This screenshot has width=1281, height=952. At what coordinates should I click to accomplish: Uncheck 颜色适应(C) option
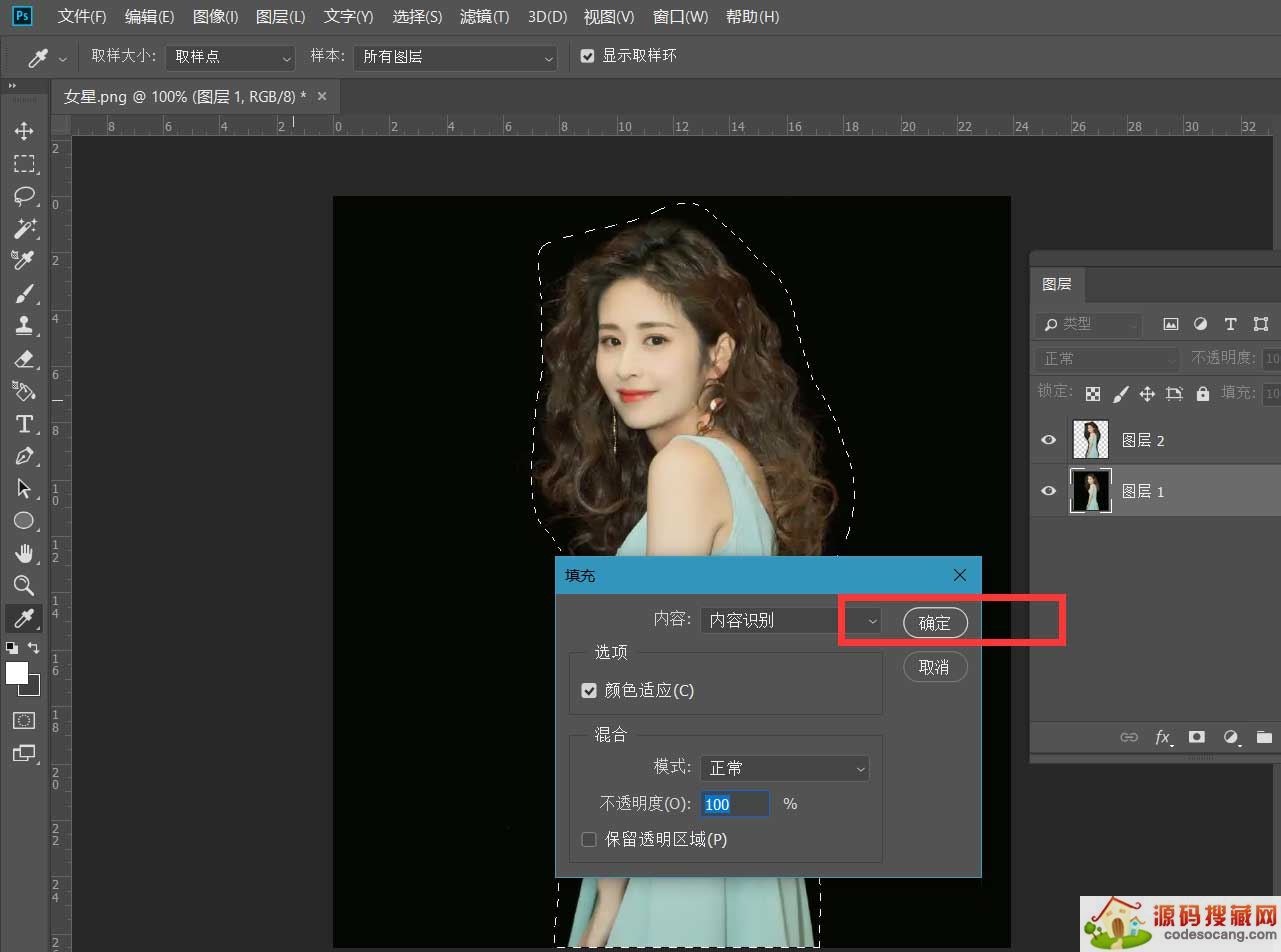coord(589,690)
